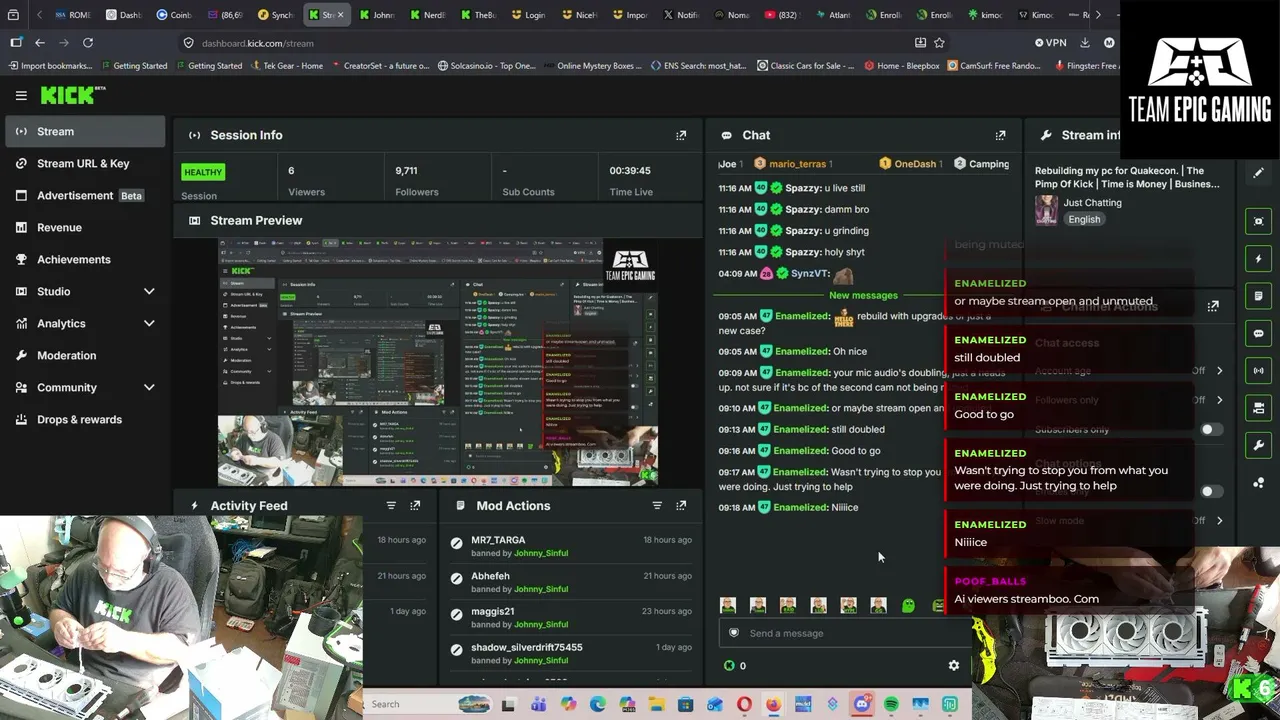The width and height of the screenshot is (1280, 720).
Task: Click the note icon in right toolbar
Action: pos(1258,296)
